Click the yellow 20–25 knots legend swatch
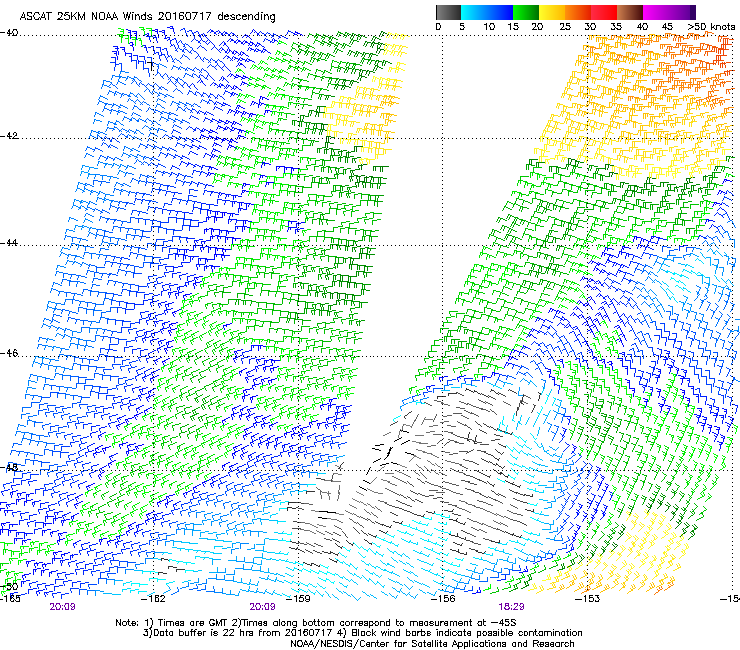The height and width of the screenshot is (650, 740). tap(552, 12)
